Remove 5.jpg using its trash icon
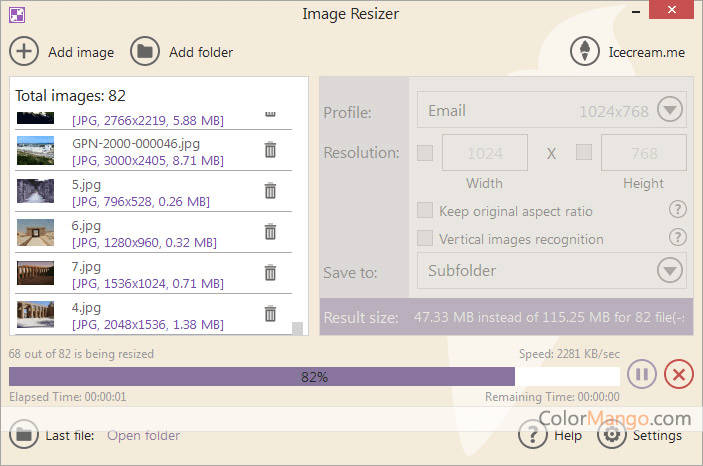Viewport: 703px width, 466px height. pos(270,190)
